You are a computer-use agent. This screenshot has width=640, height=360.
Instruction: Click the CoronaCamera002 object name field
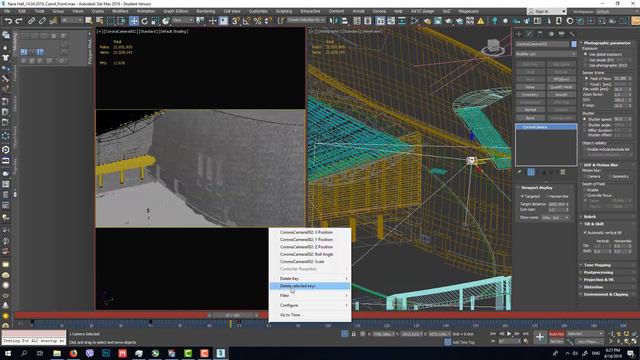click(x=543, y=44)
